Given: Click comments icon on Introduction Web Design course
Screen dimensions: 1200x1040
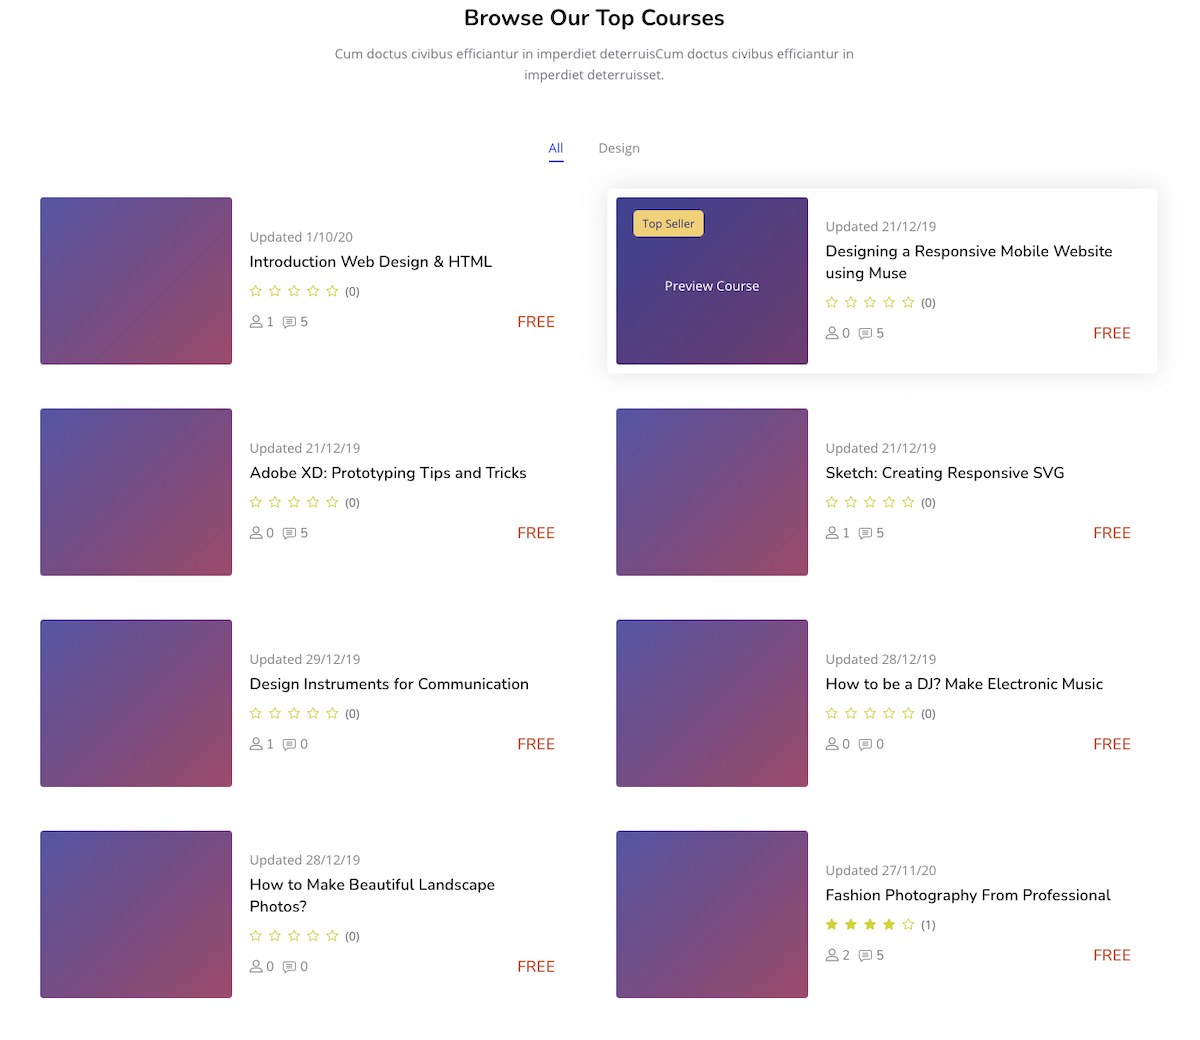Looking at the screenshot, I should [289, 322].
